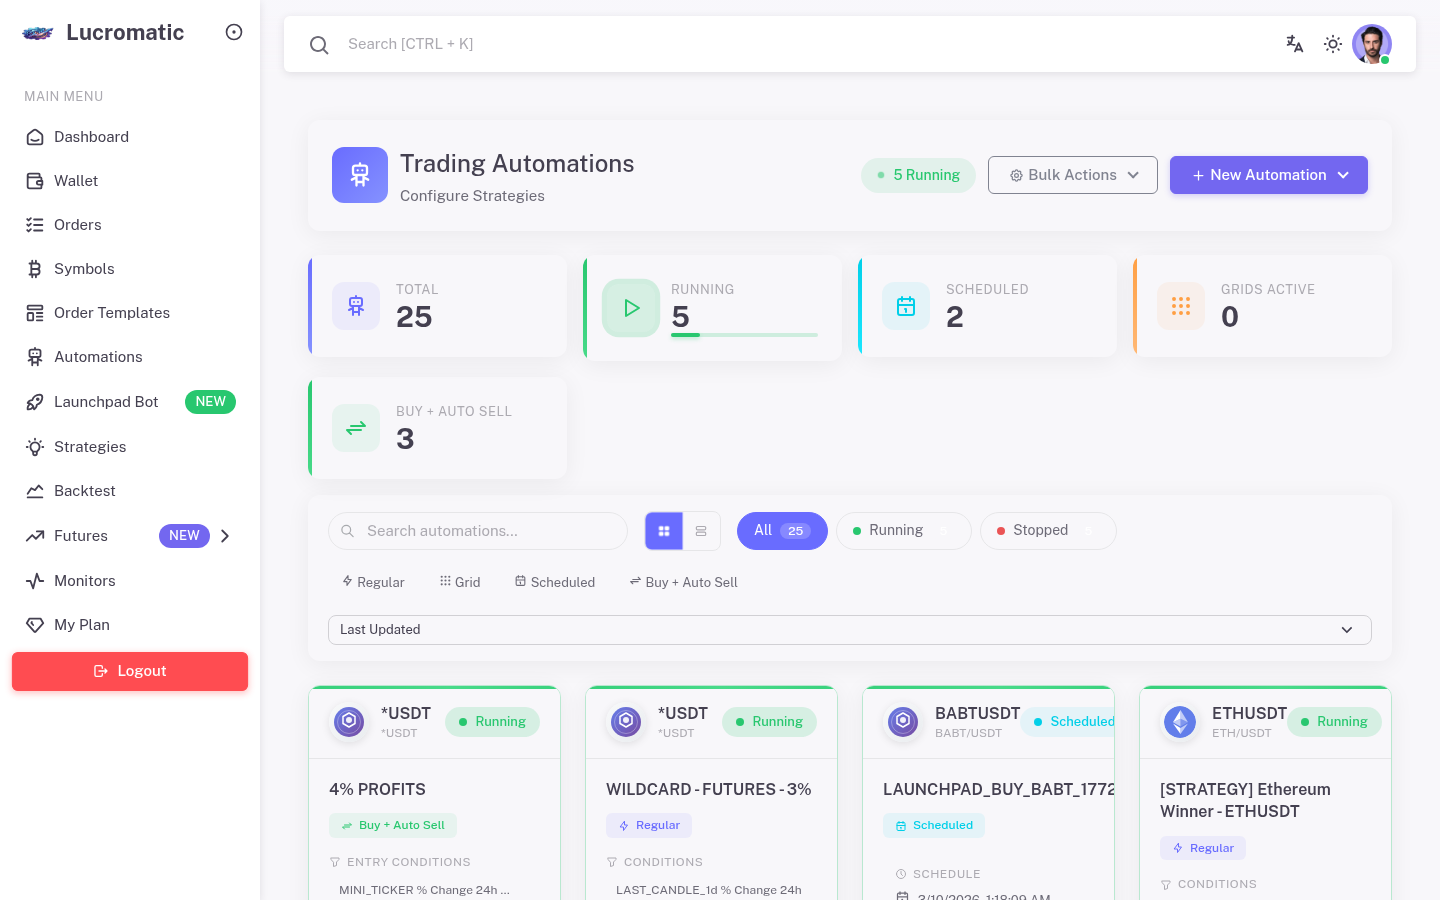The height and width of the screenshot is (900, 1440).
Task: Switch the theme using the sun icon
Action: 1332,44
